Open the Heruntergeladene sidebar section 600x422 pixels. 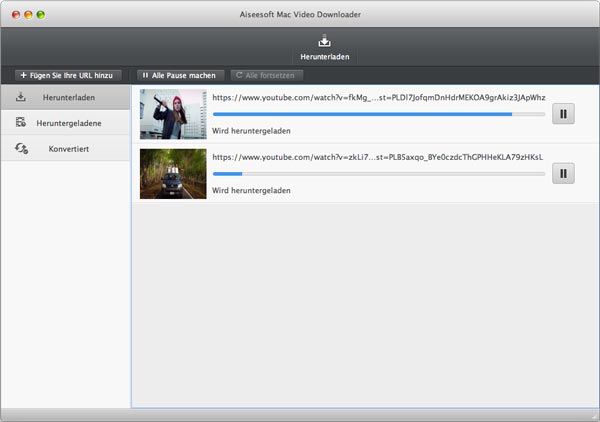coord(65,123)
